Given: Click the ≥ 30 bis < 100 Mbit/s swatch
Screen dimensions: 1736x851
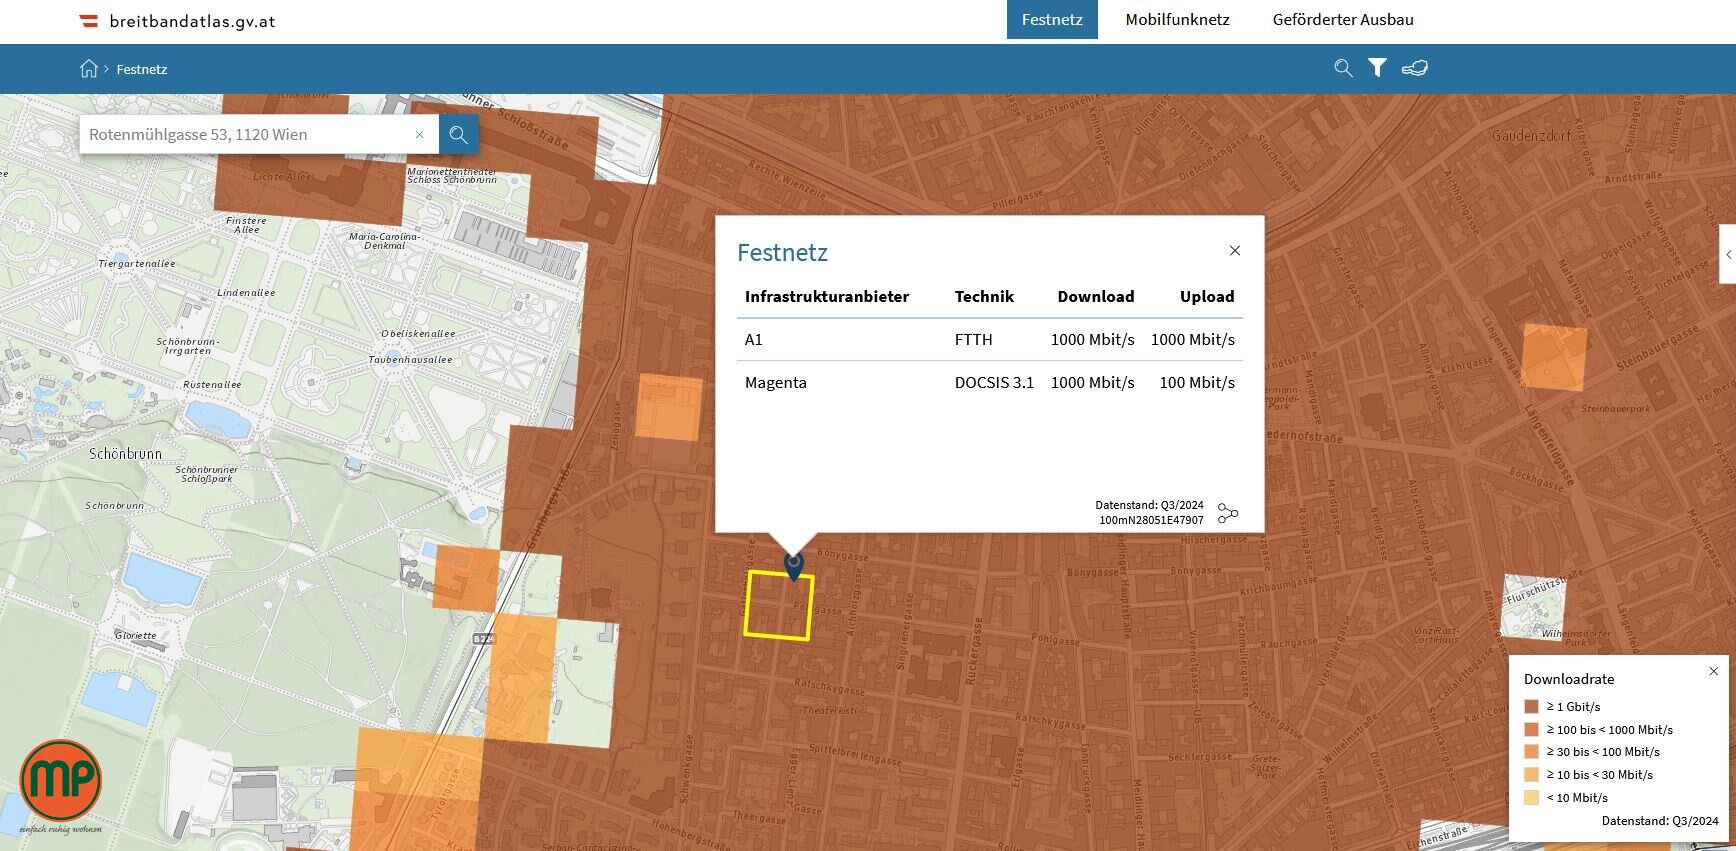Looking at the screenshot, I should point(1531,752).
